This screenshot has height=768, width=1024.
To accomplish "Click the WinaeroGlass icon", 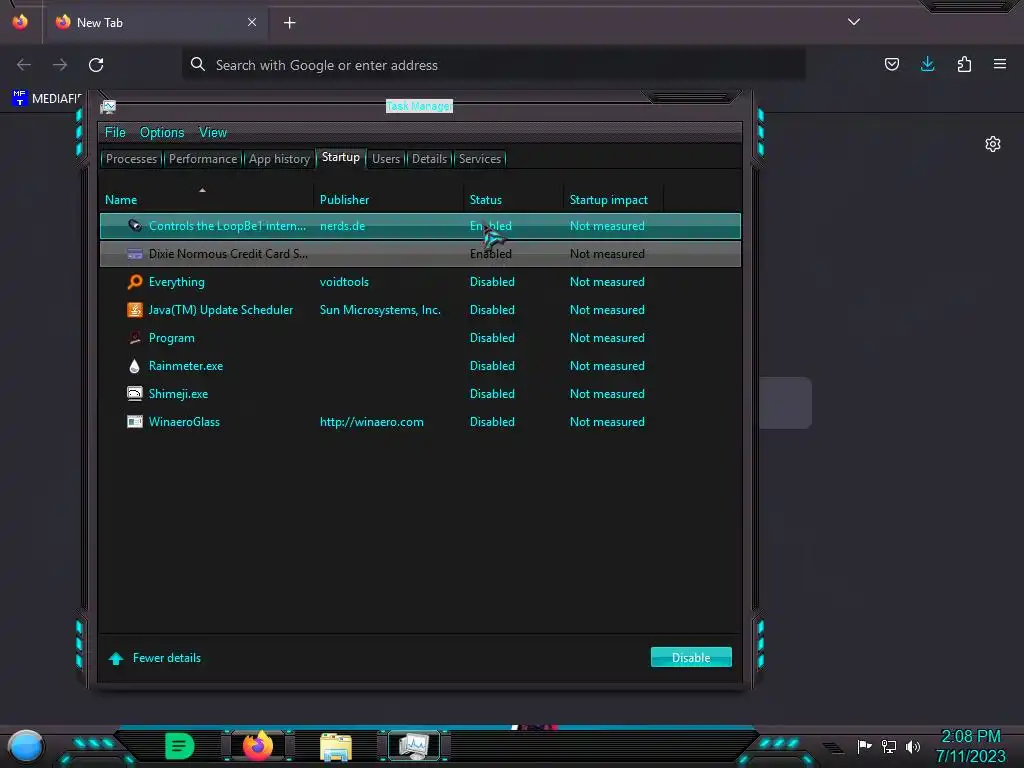I will [135, 421].
